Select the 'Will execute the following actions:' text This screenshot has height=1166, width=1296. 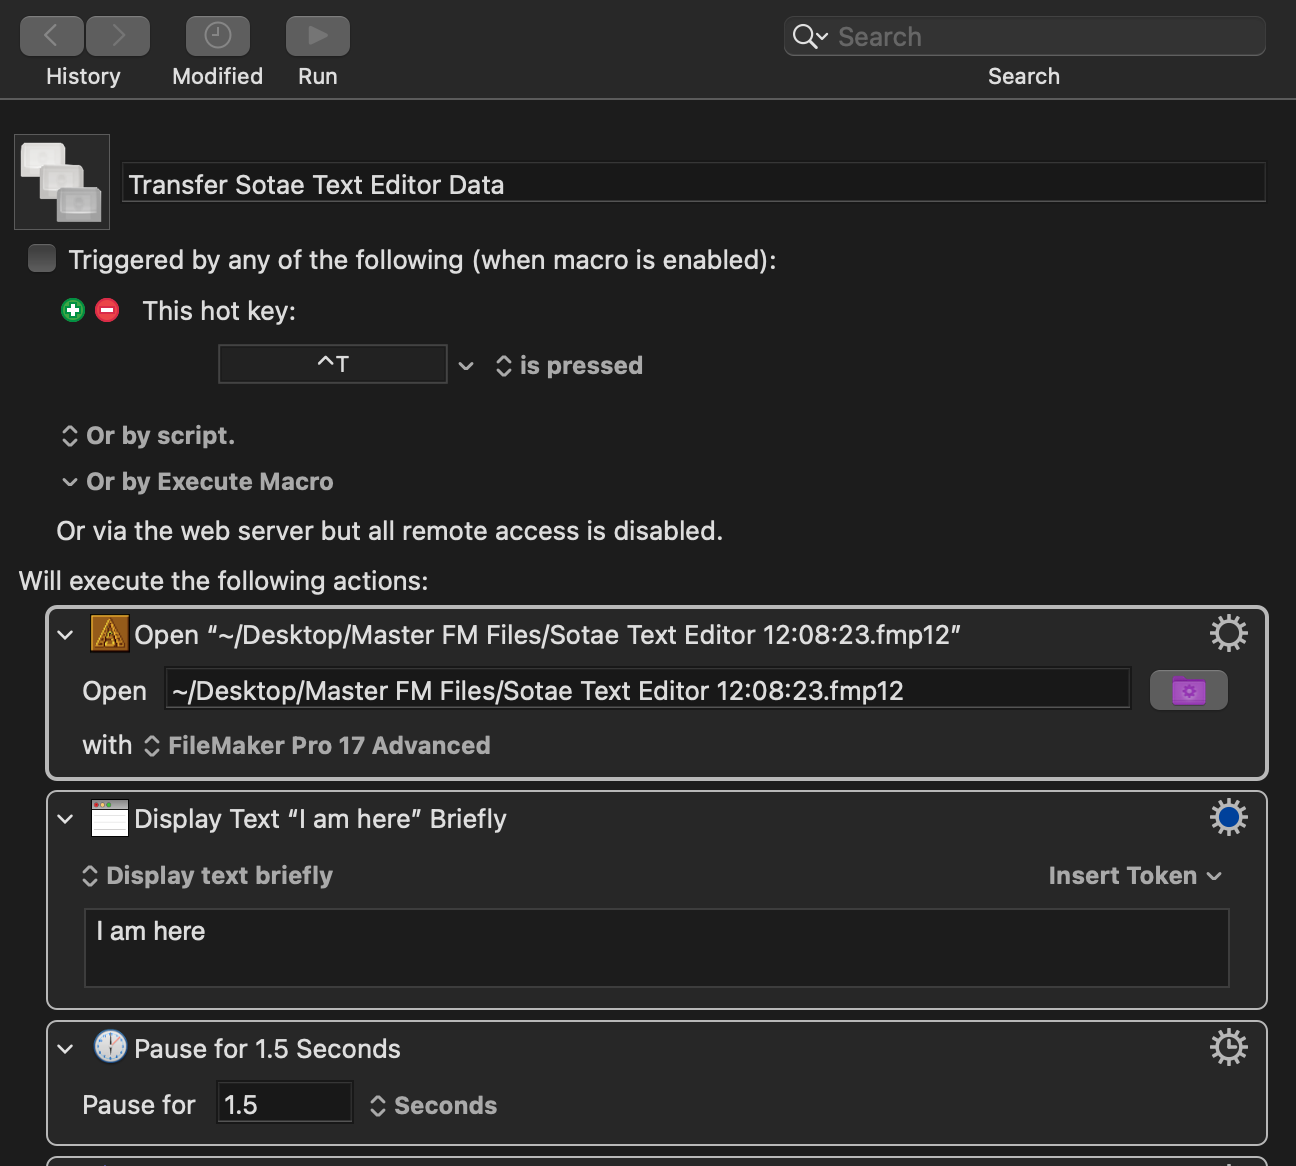[224, 581]
